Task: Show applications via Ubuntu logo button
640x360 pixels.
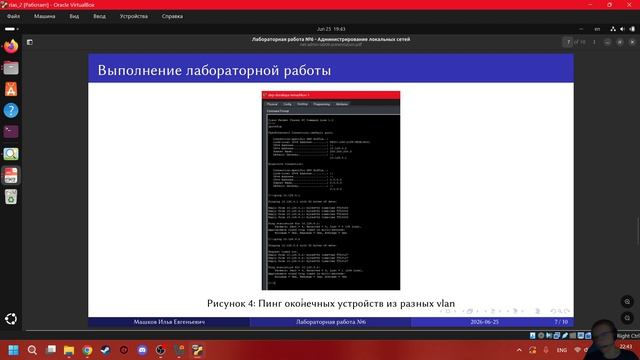Action: [x=11, y=319]
